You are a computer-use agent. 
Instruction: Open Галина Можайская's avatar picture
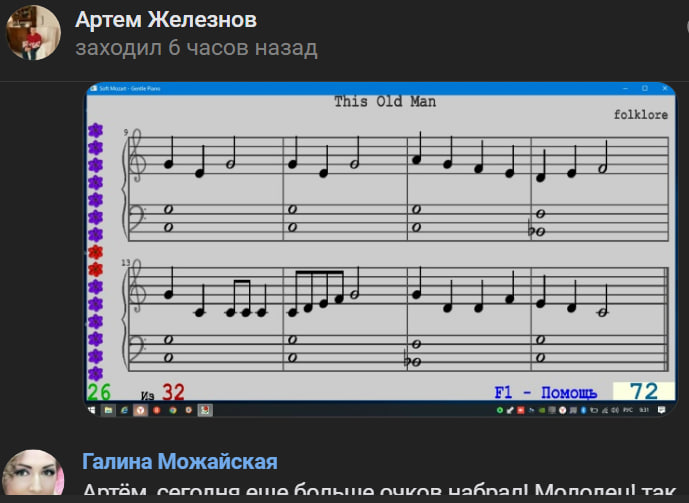coord(33,476)
